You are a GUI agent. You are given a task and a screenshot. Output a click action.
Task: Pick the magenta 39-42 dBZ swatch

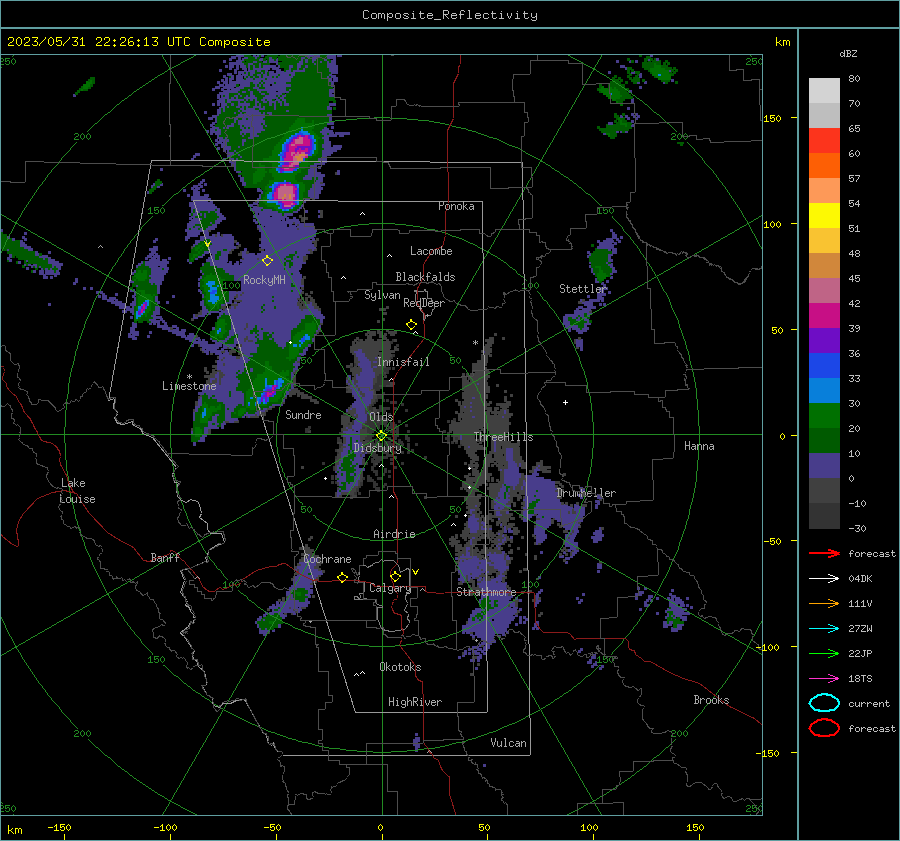824,316
